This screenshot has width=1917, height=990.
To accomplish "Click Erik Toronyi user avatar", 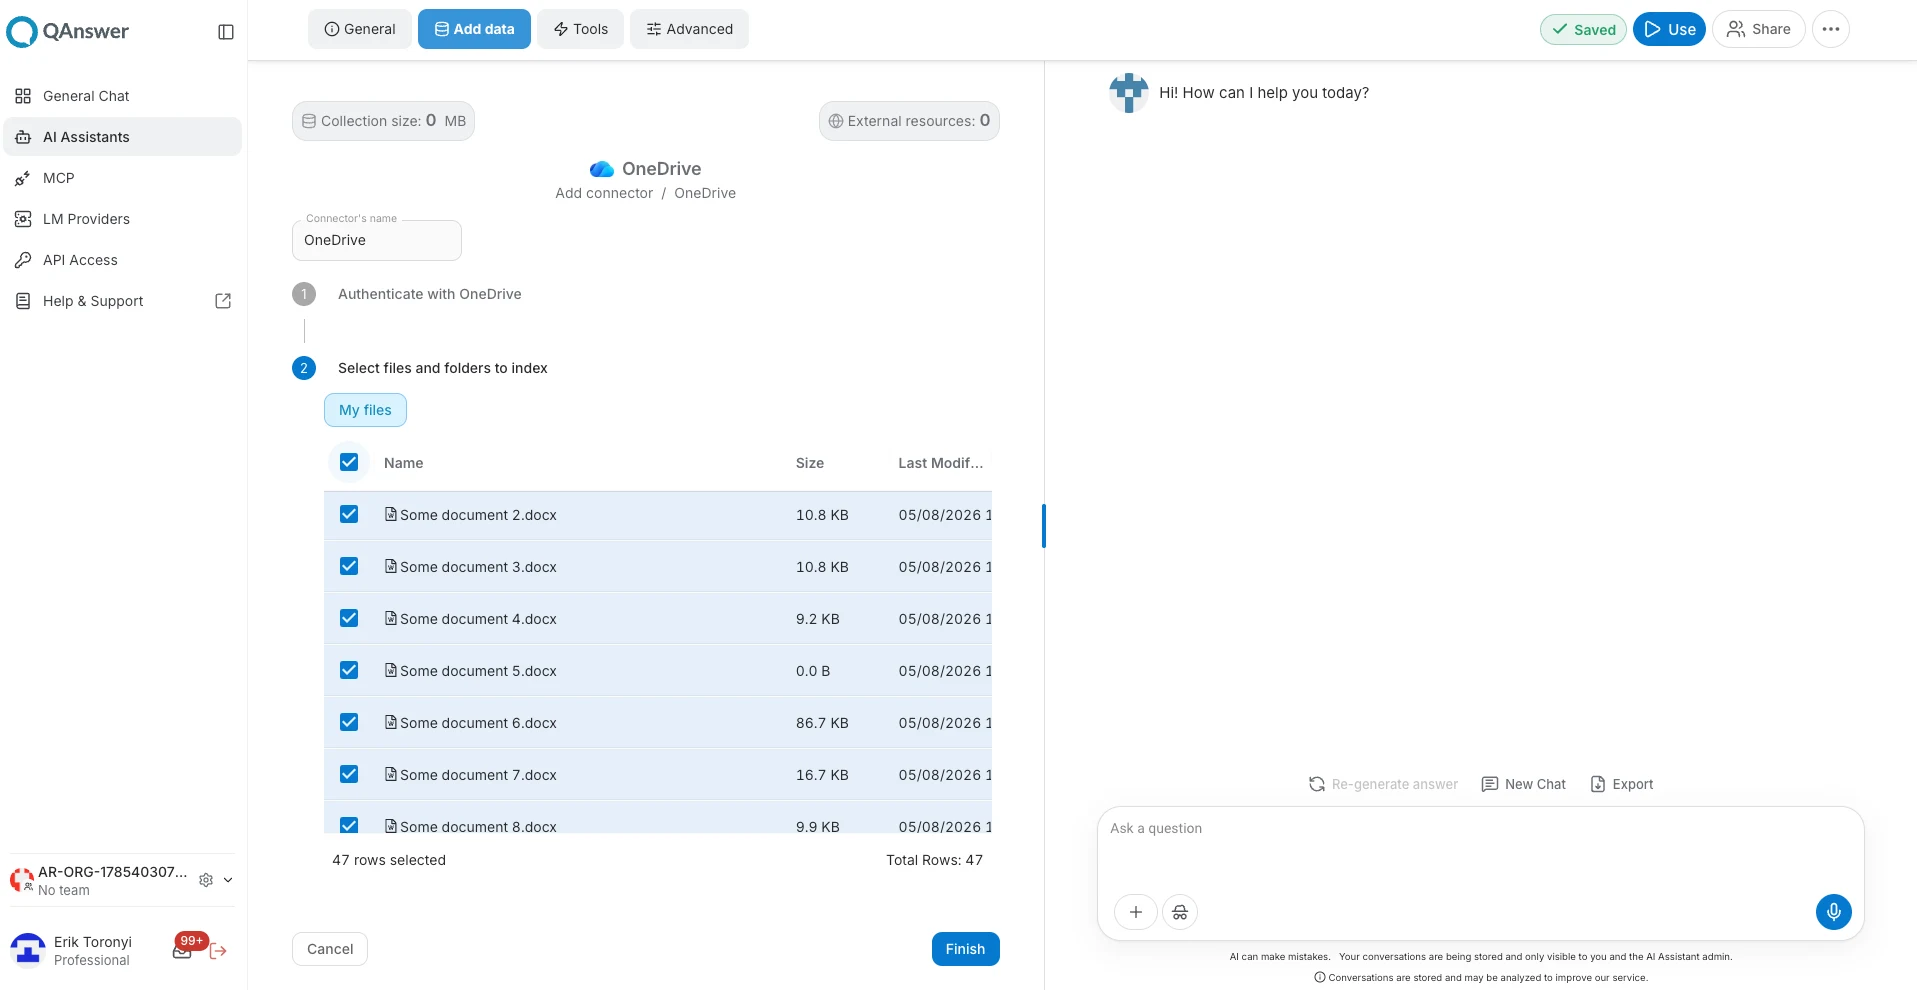I will [28, 950].
